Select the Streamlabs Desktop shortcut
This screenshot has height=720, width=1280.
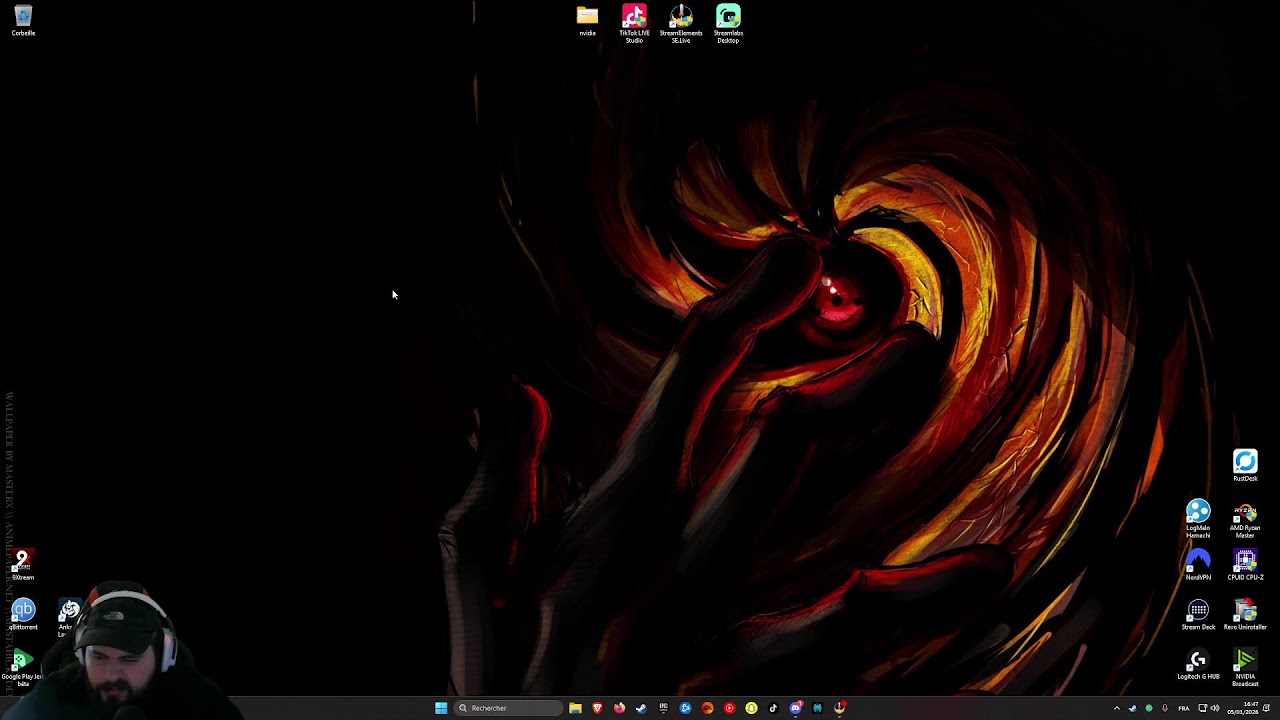click(728, 23)
